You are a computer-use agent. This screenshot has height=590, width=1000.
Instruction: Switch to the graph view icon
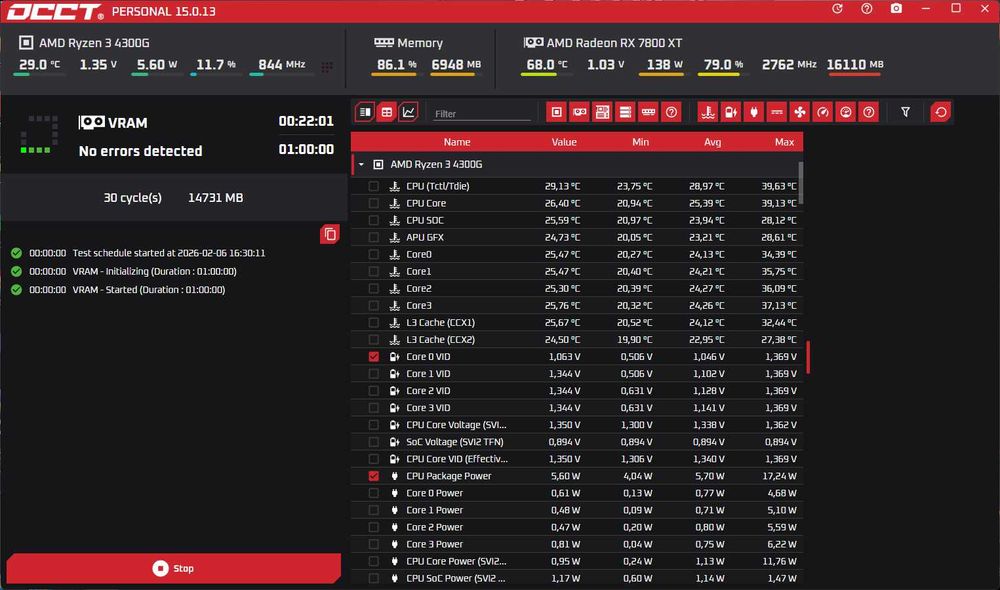coord(408,112)
